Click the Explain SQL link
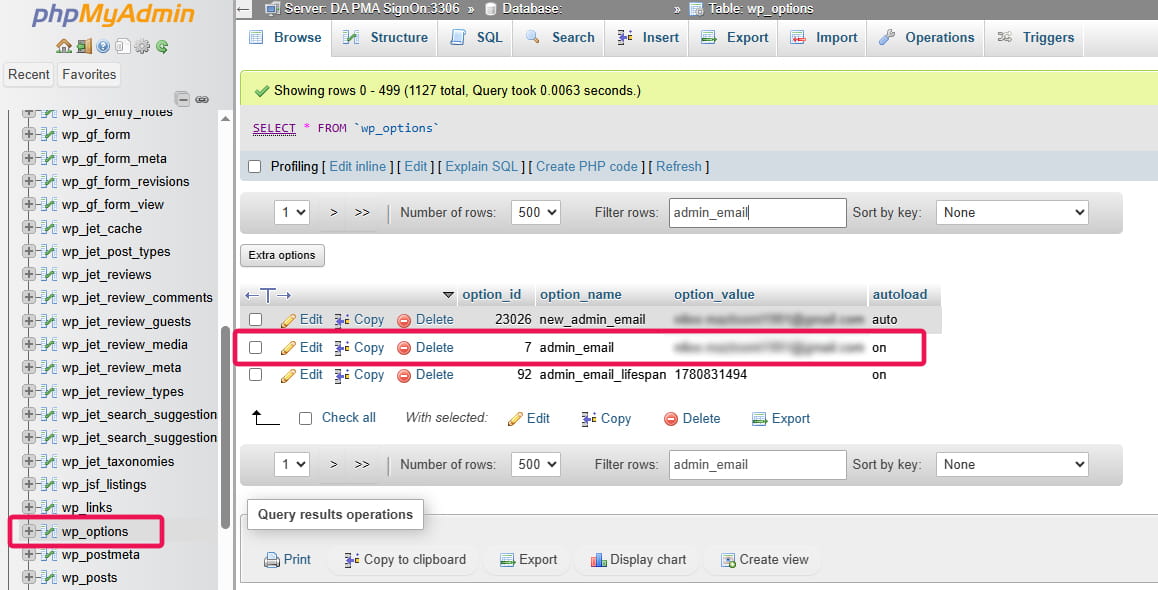Screen dimensions: 1158x590 click(481, 167)
